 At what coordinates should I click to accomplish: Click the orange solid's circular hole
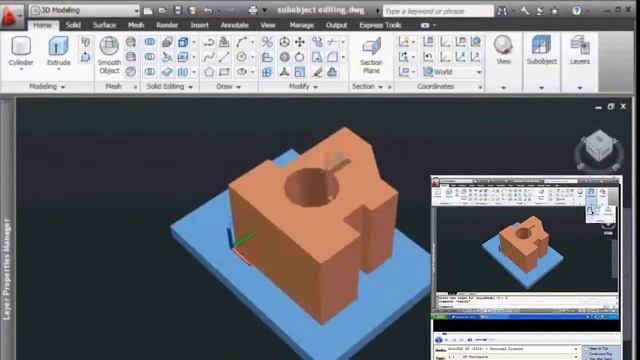click(x=312, y=187)
